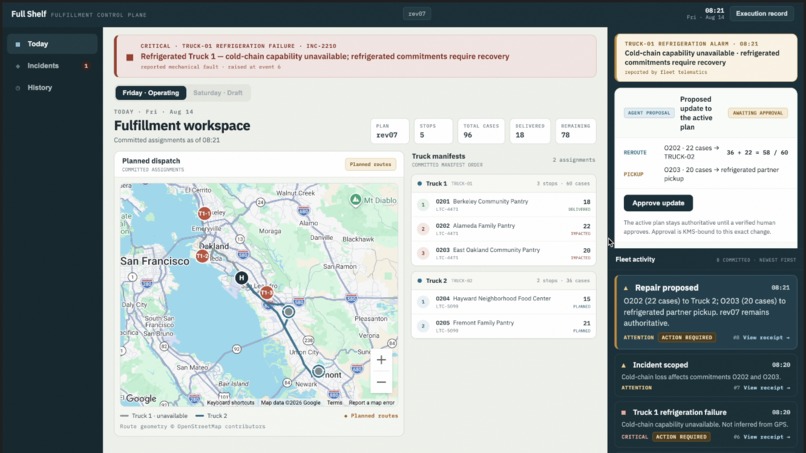
Task: Click the PICKUP label in proposal
Action: click(x=633, y=174)
